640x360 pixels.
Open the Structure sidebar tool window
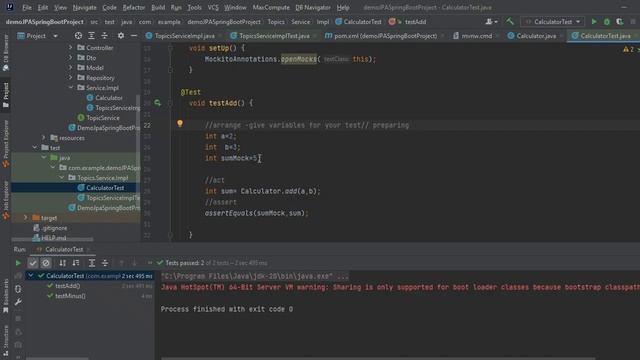click(x=6, y=340)
